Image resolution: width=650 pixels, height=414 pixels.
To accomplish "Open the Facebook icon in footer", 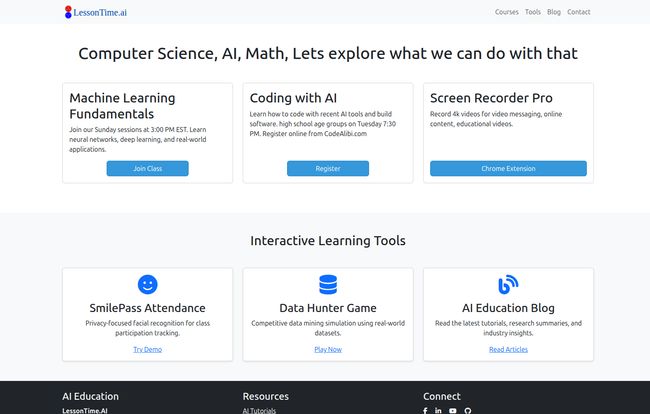I will tap(425, 410).
